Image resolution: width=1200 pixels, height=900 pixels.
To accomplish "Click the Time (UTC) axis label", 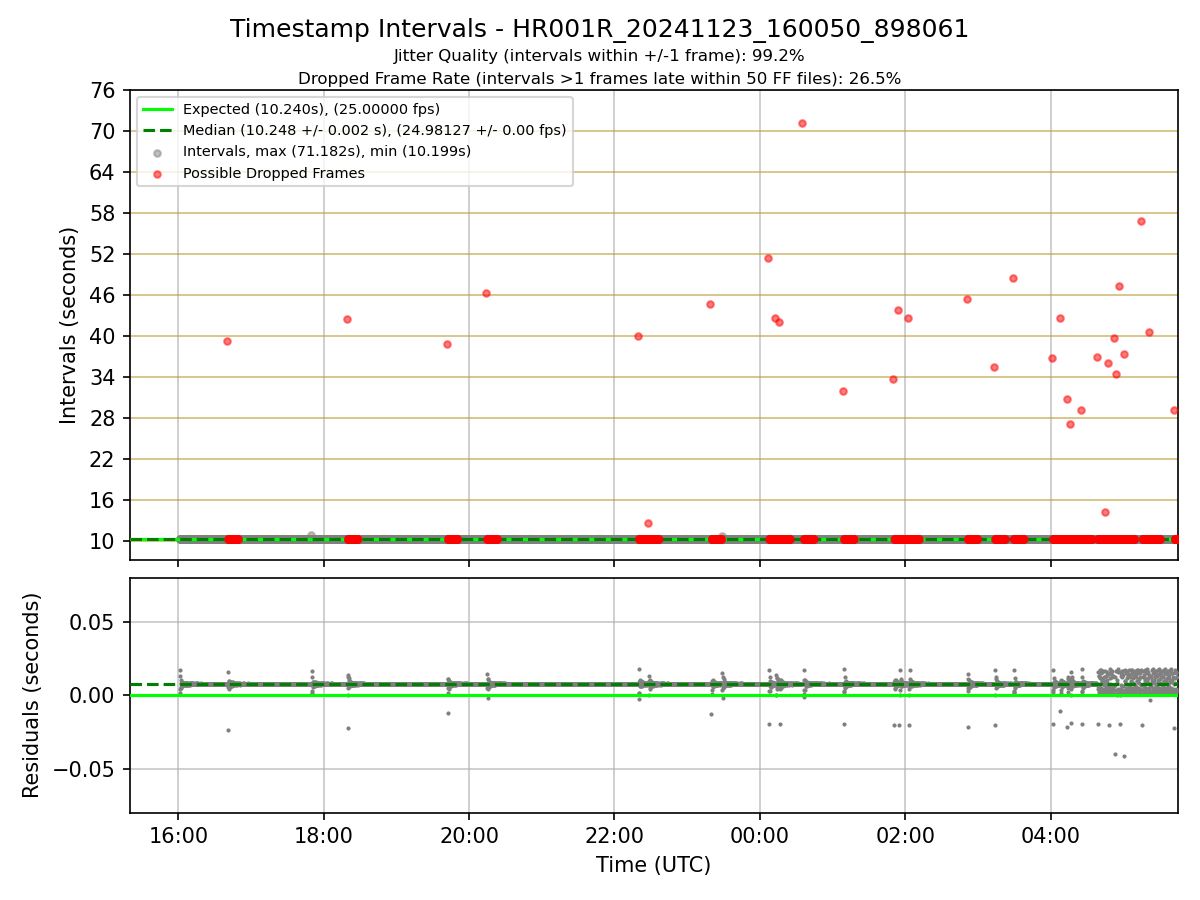I will [653, 865].
